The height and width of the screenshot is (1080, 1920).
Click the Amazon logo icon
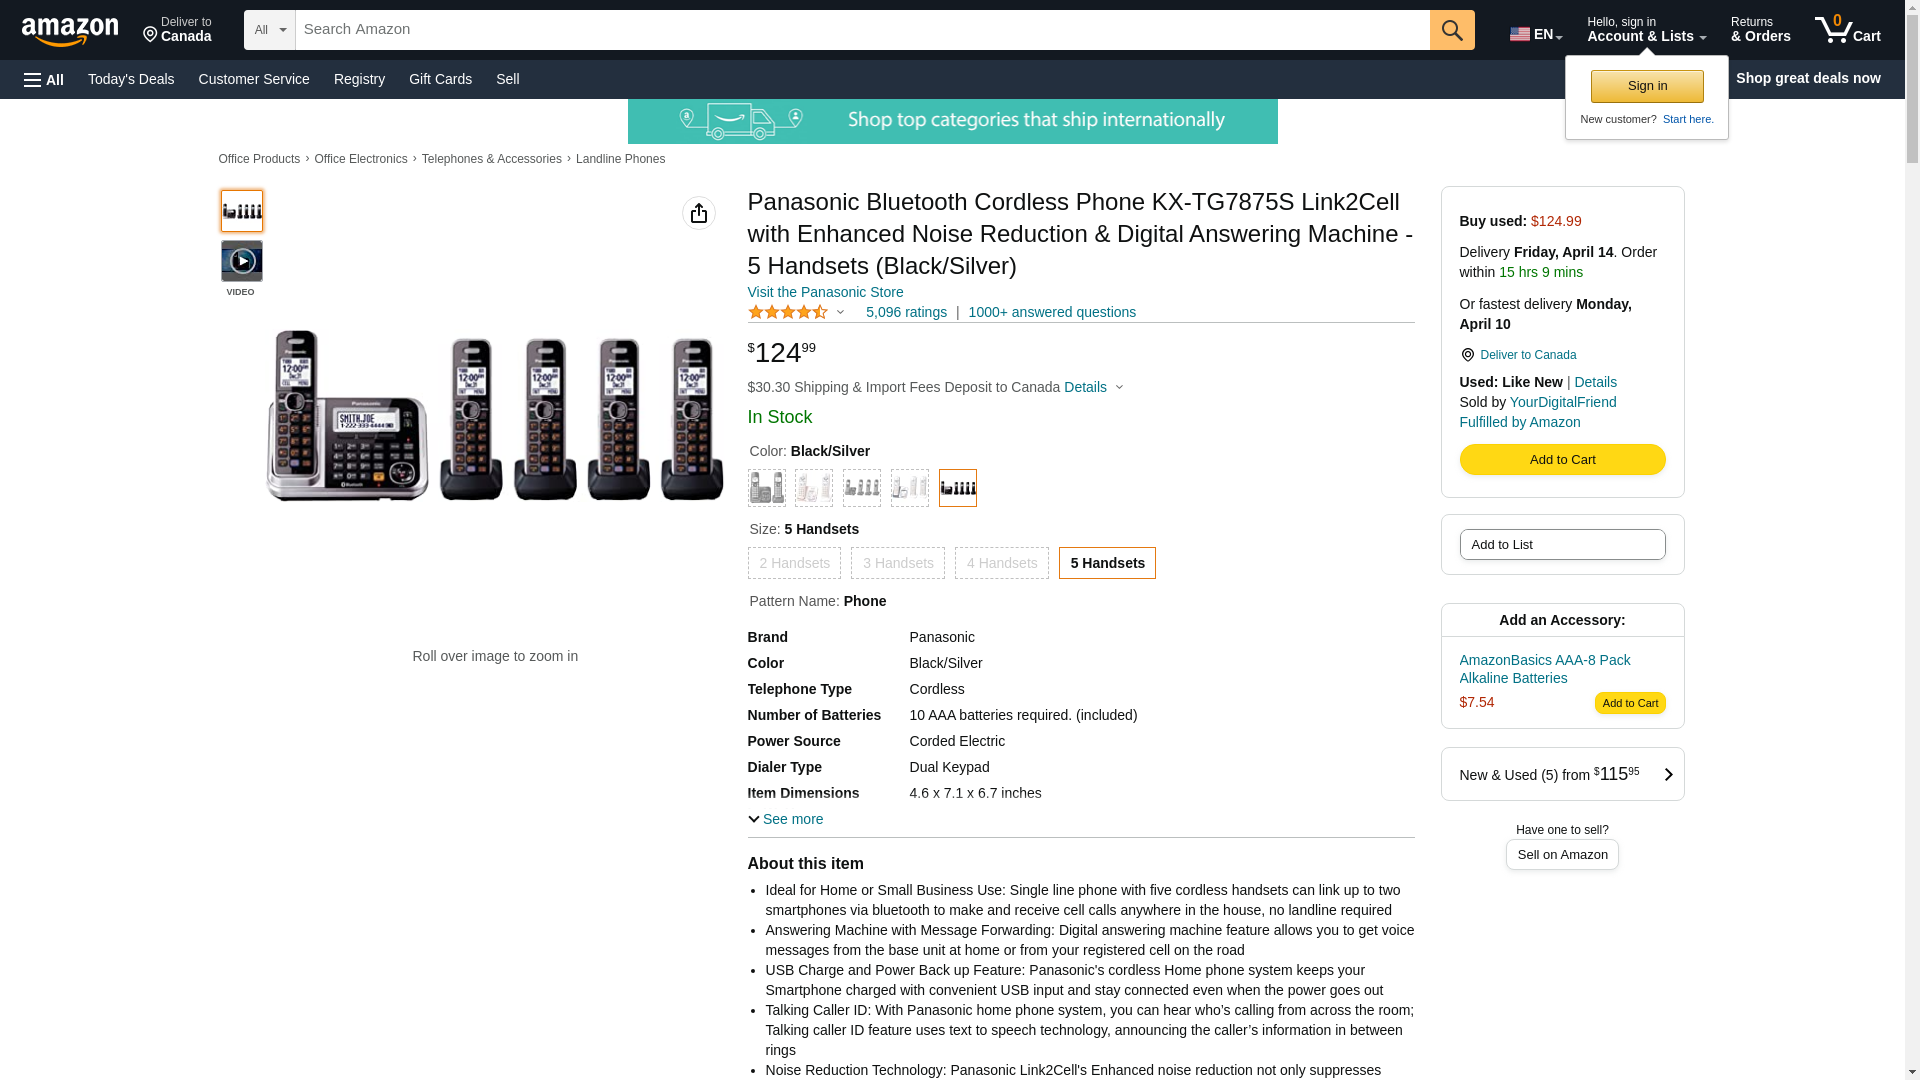pyautogui.click(x=70, y=31)
